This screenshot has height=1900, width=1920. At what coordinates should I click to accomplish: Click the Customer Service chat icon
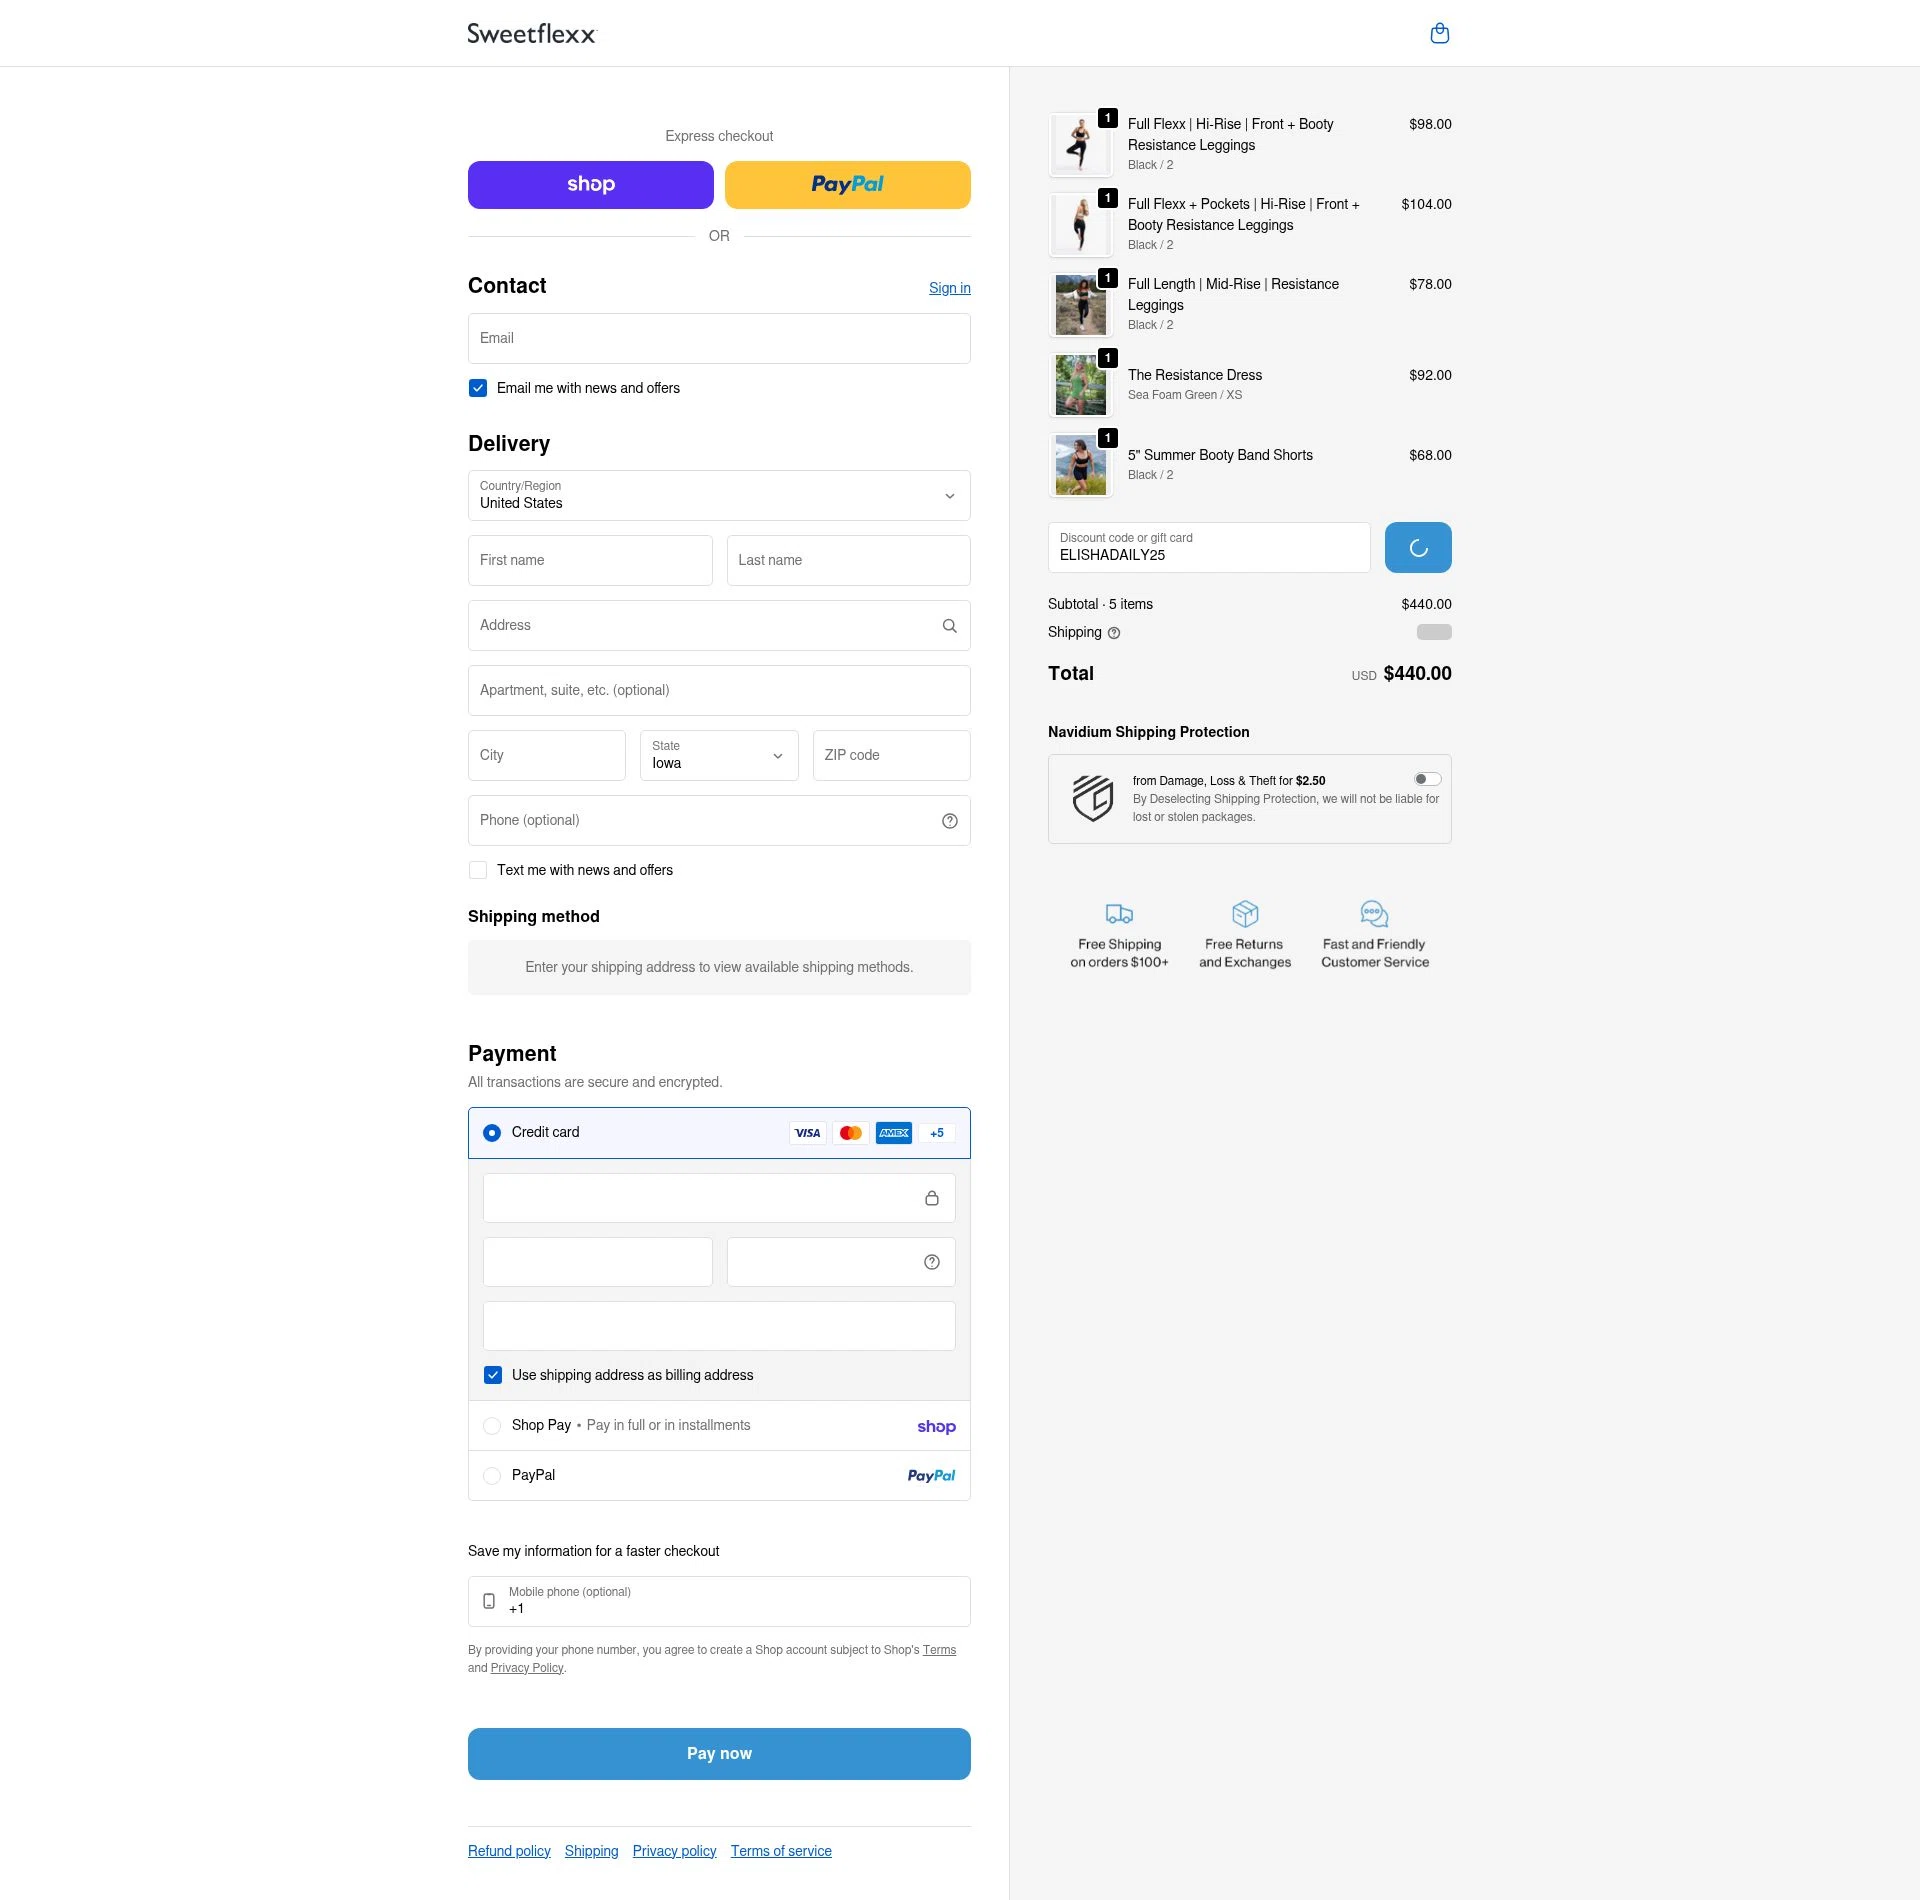pos(1374,913)
